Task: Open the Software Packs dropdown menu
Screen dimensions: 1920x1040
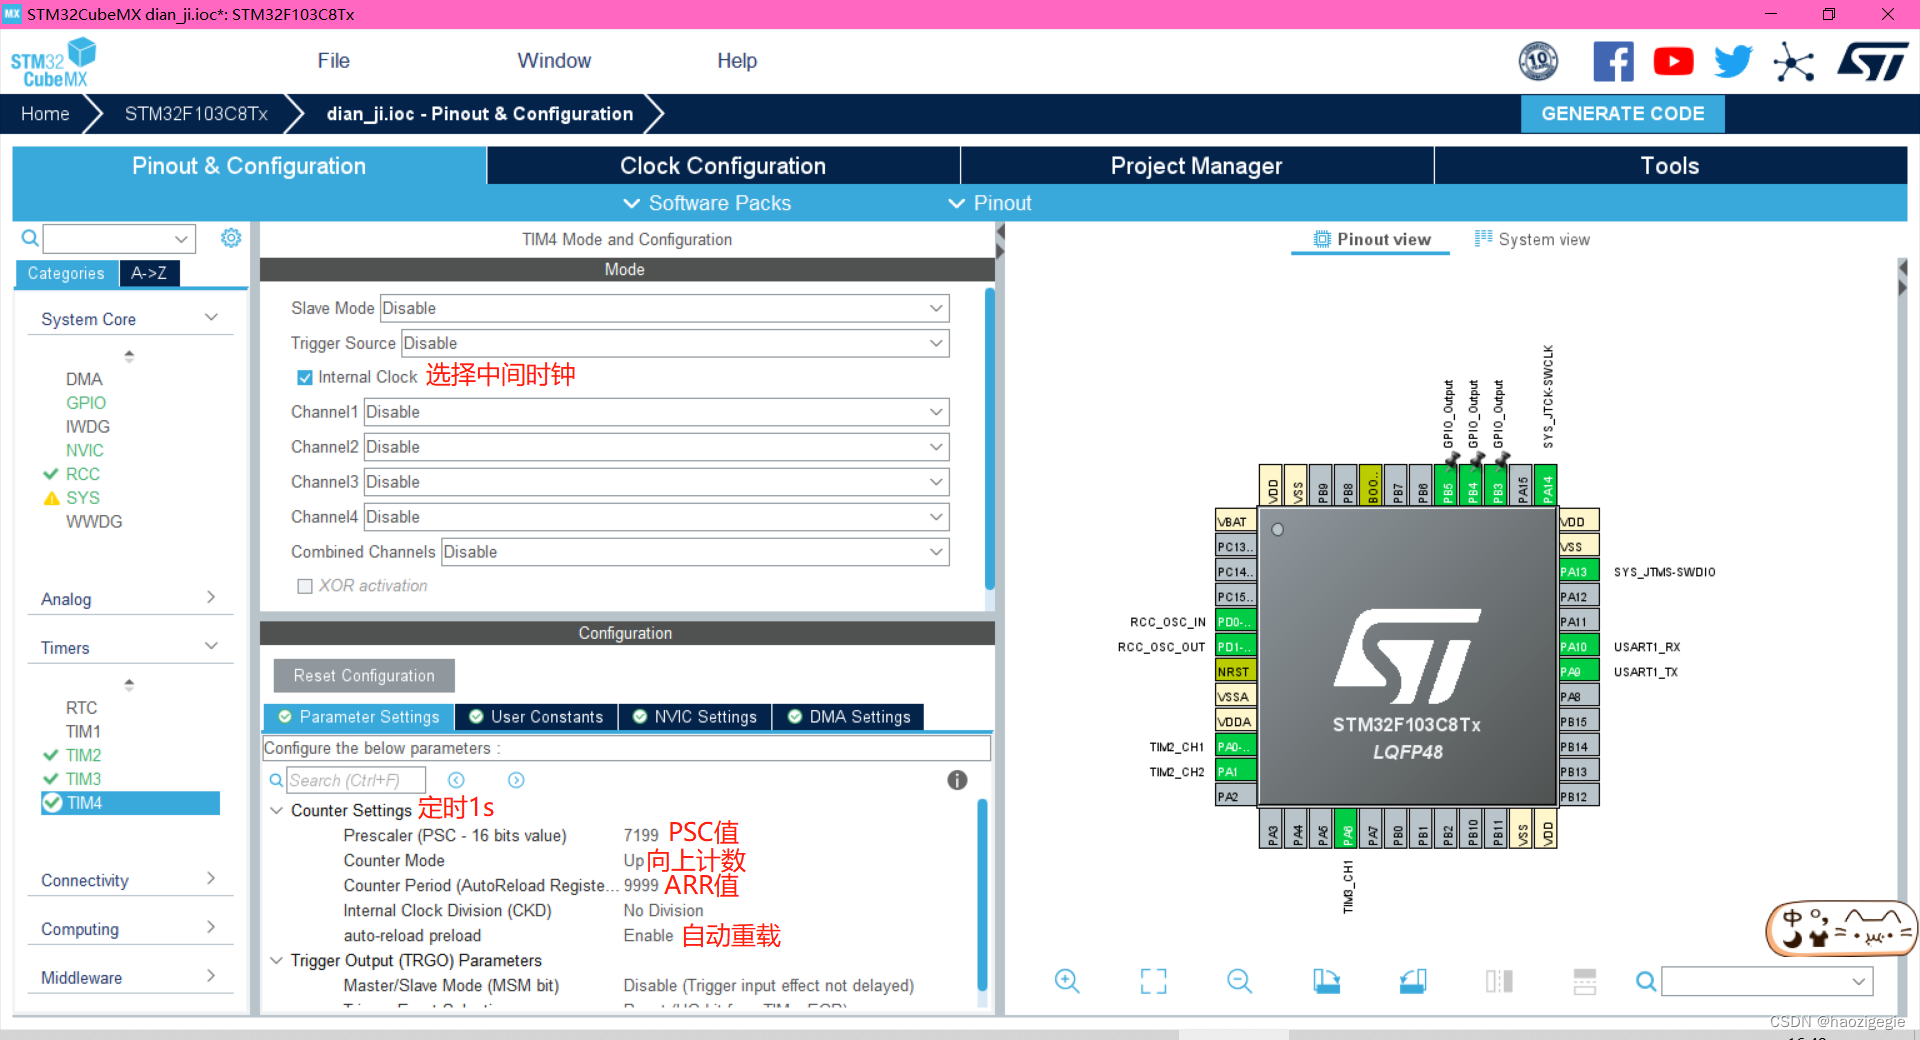Action: tap(707, 203)
